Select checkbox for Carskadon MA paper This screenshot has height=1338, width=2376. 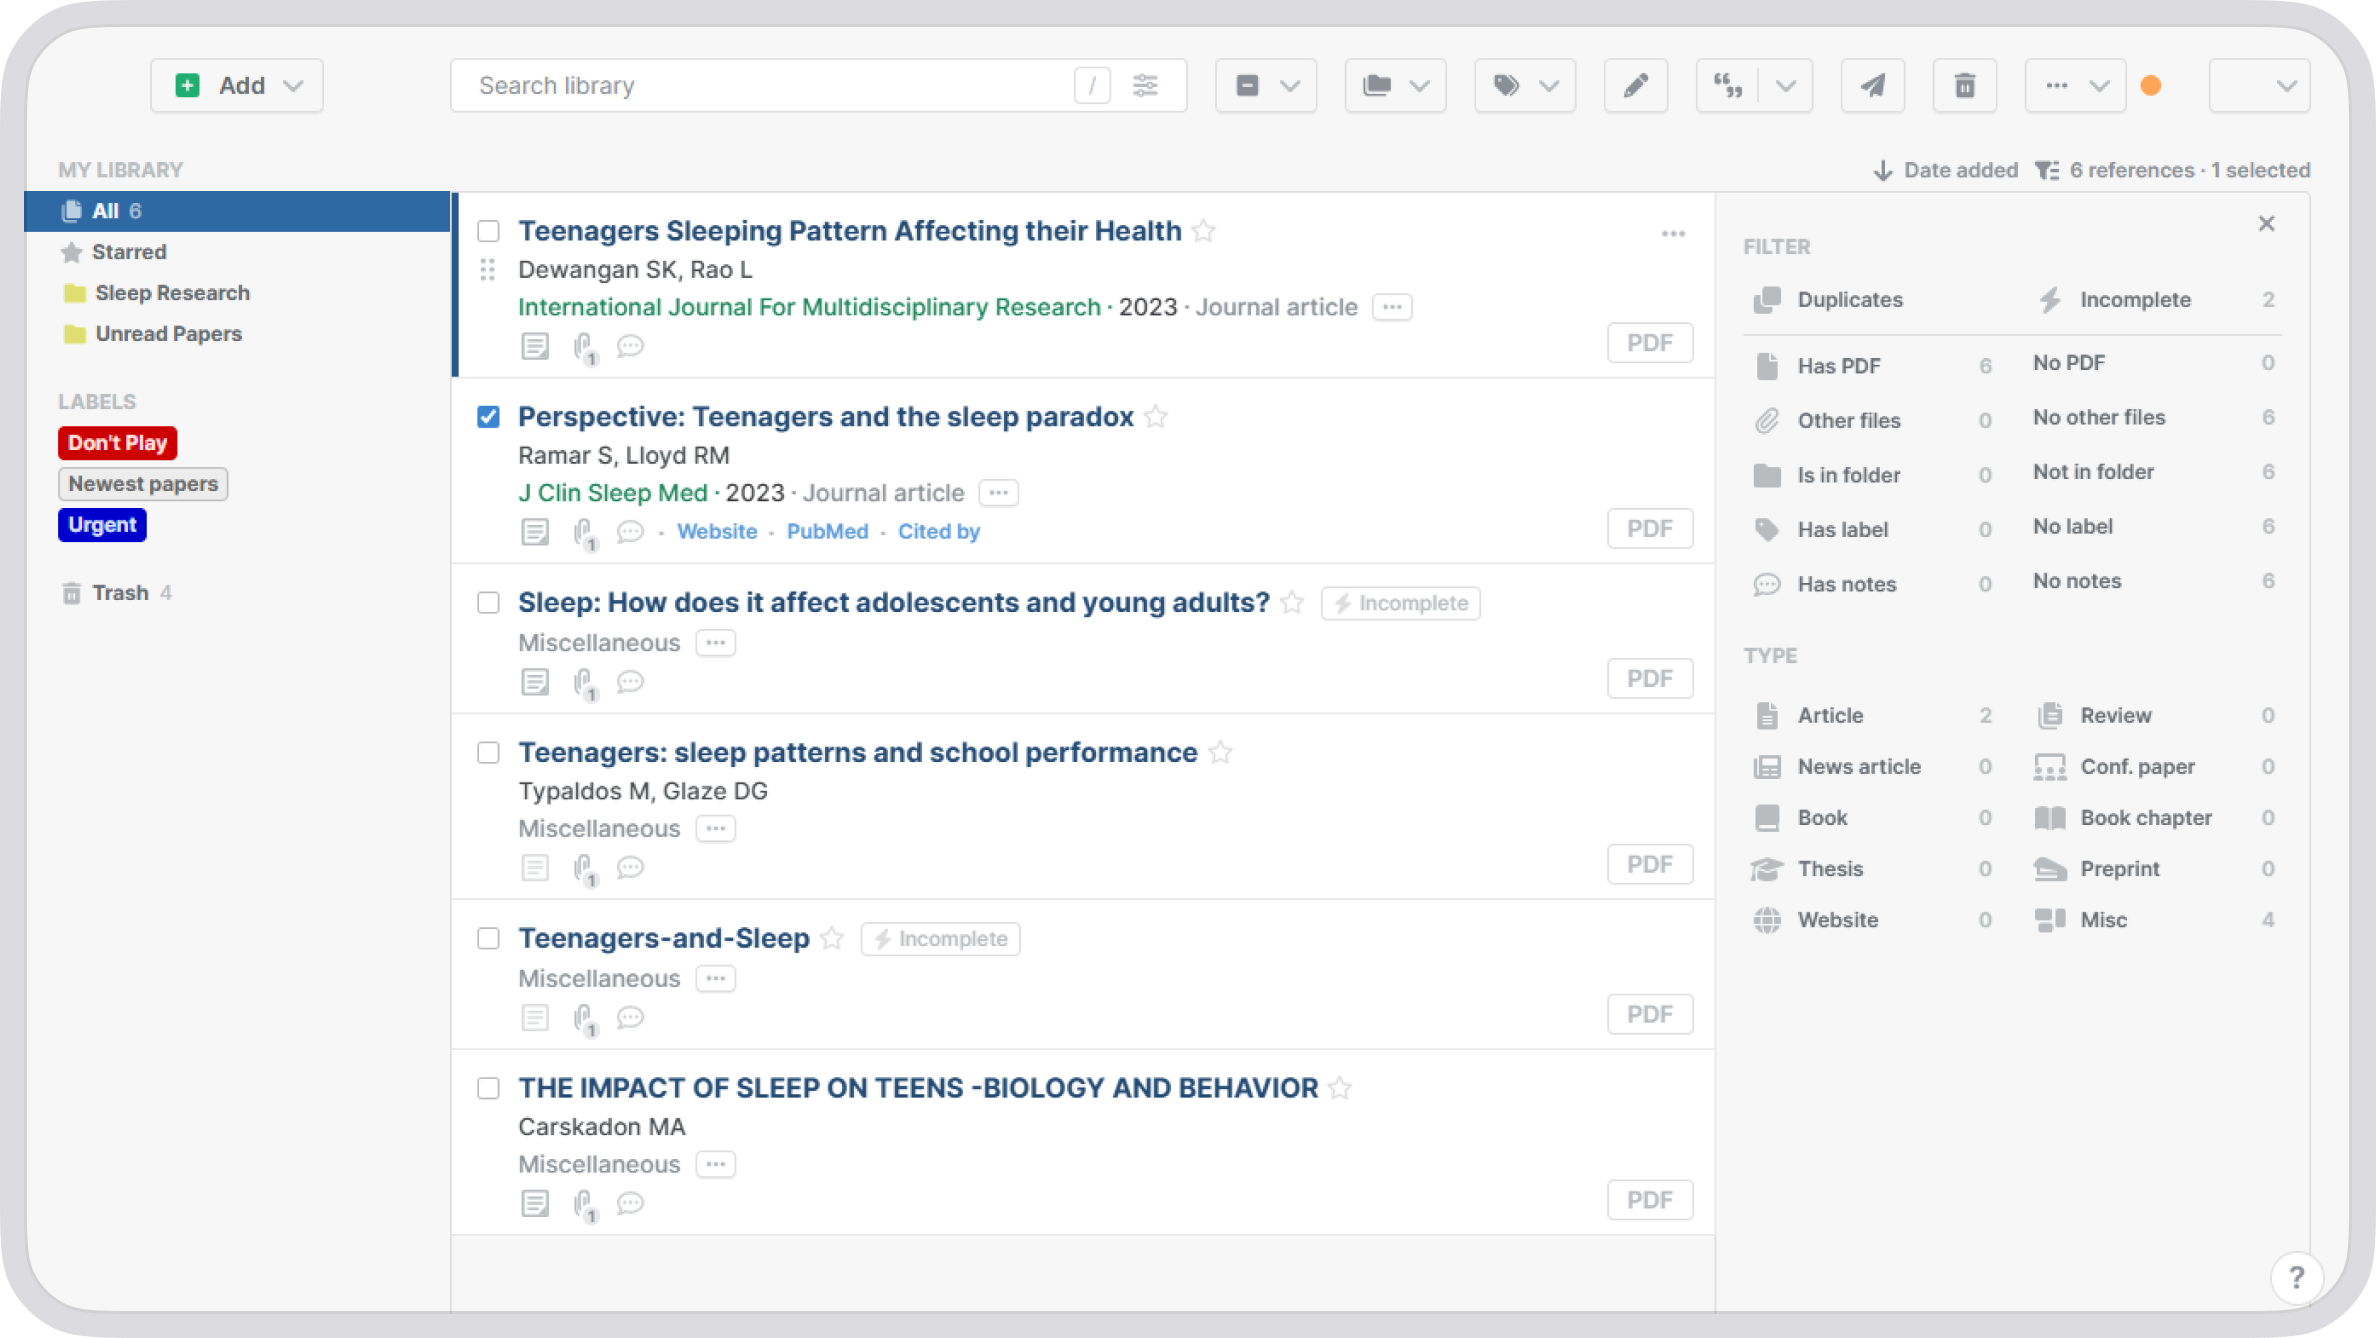click(488, 1088)
